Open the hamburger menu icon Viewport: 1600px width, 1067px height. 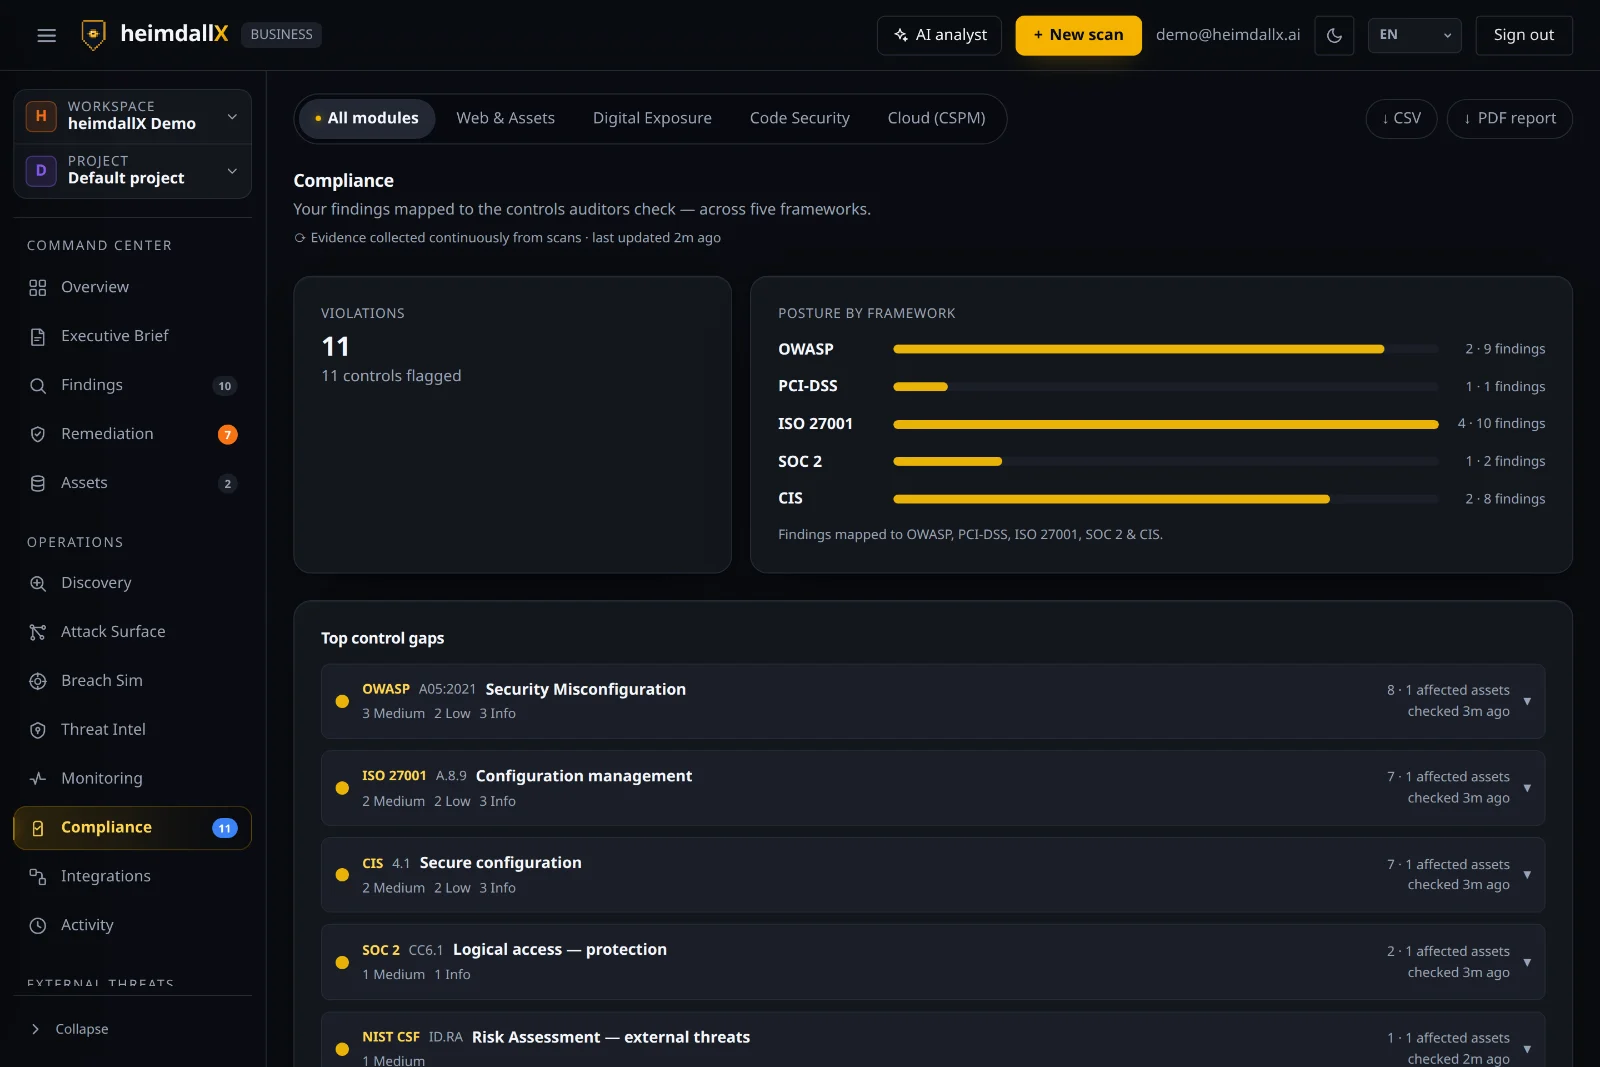46,35
